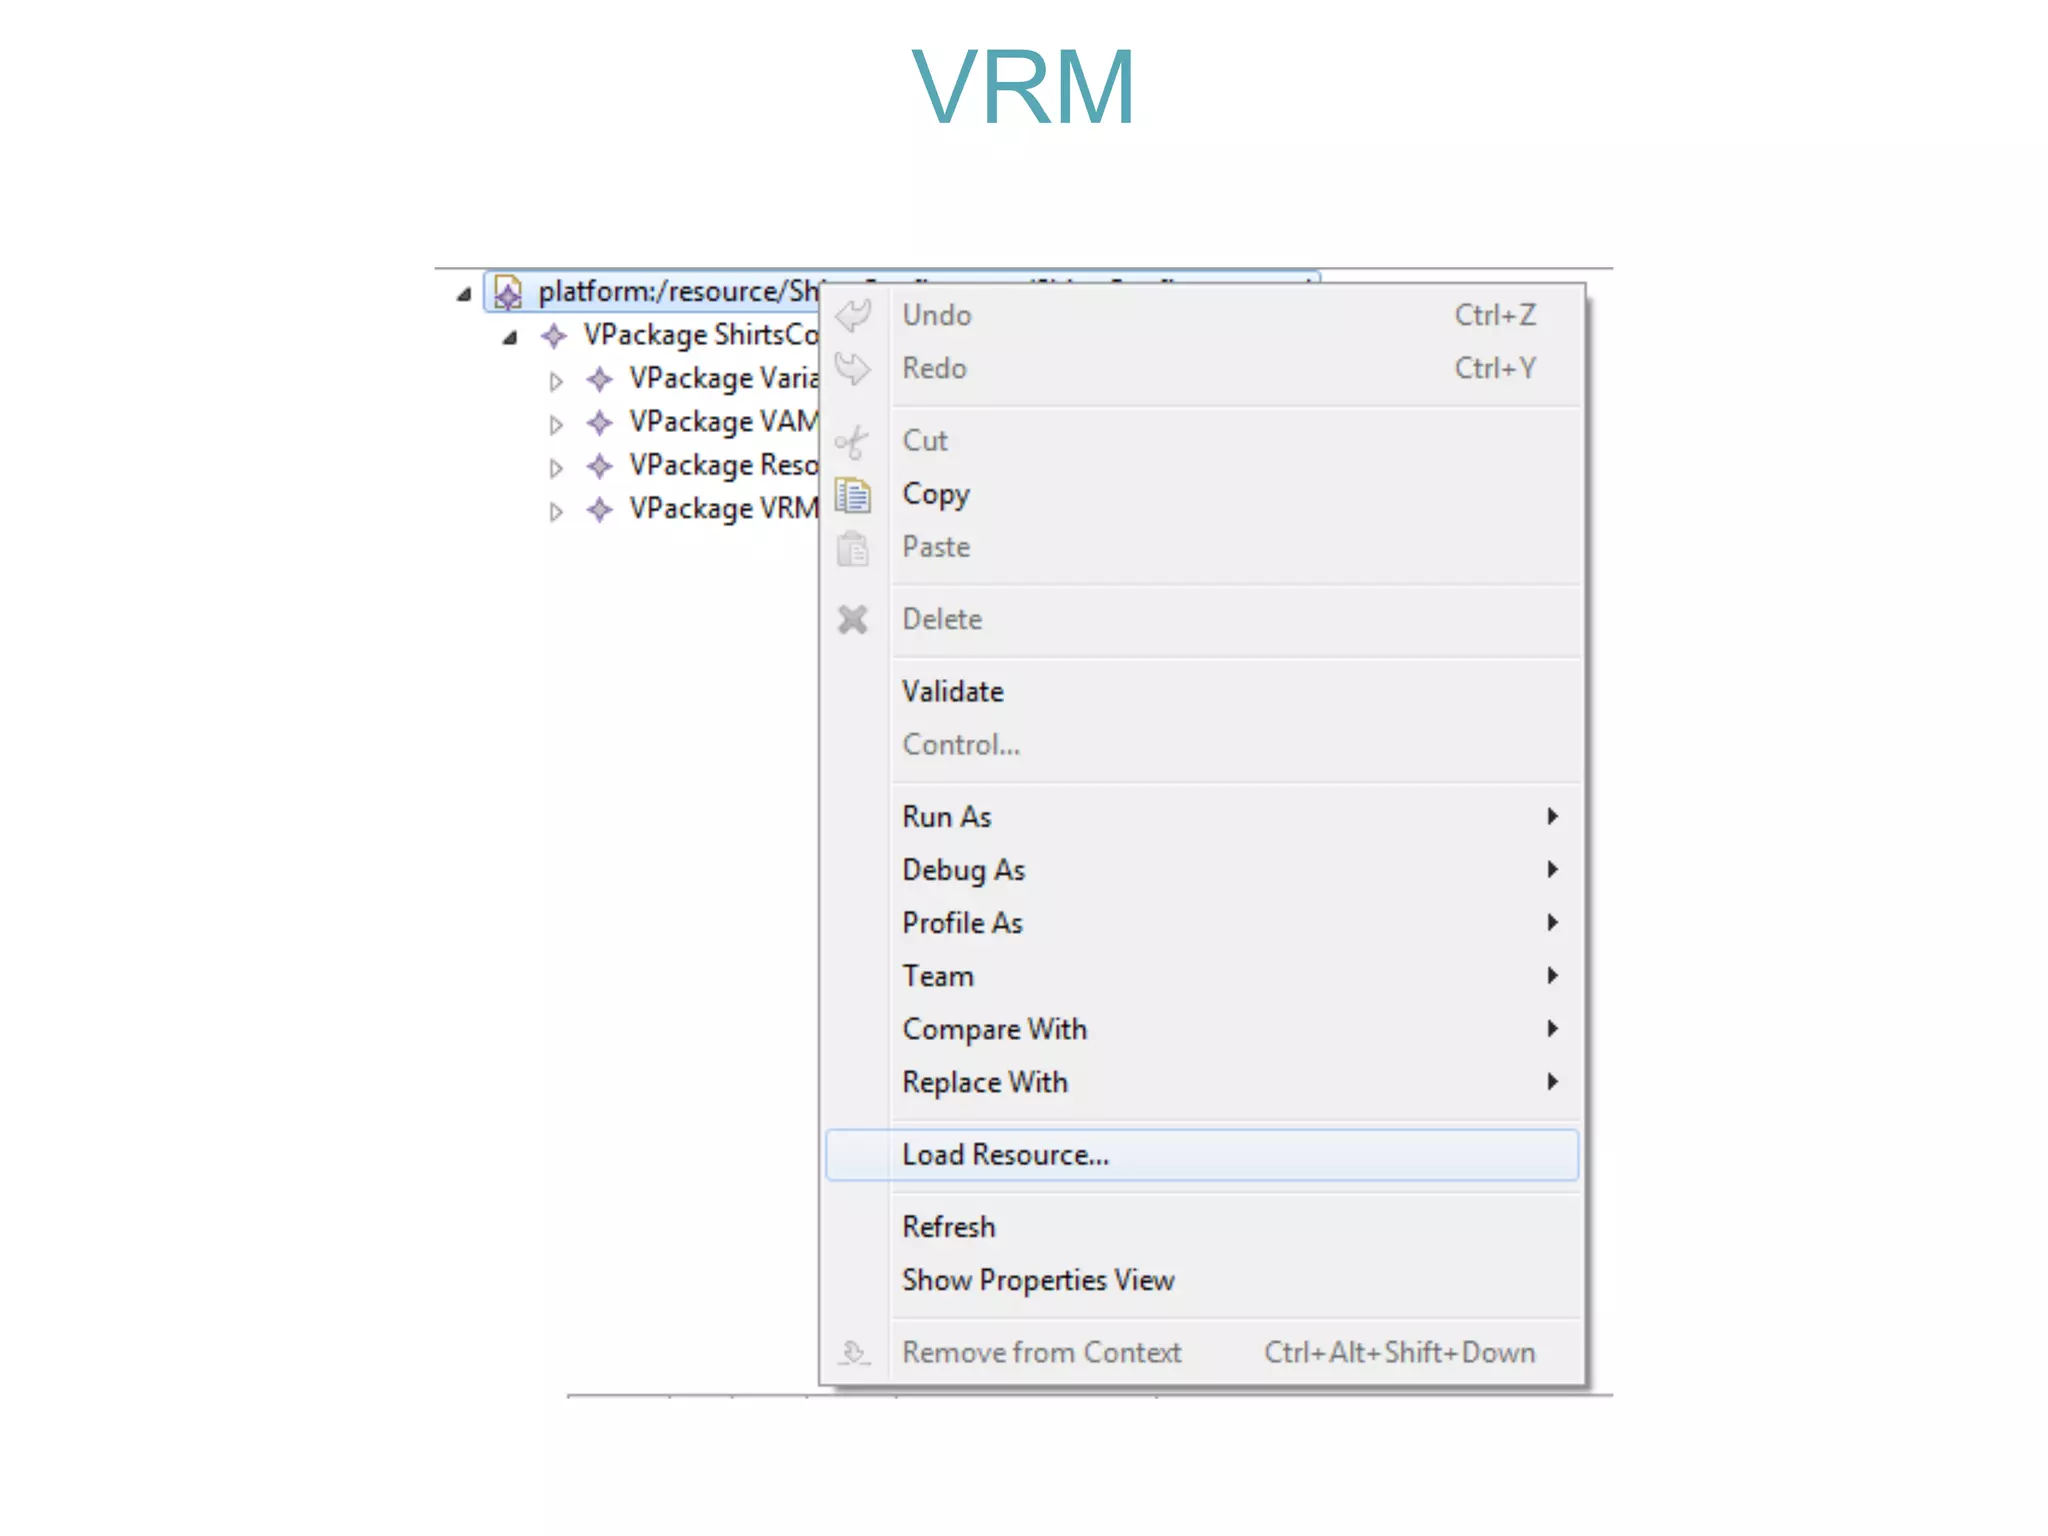Expand the VPackage Varia node
Viewport: 2048px width, 1536px height.
pos(556,381)
